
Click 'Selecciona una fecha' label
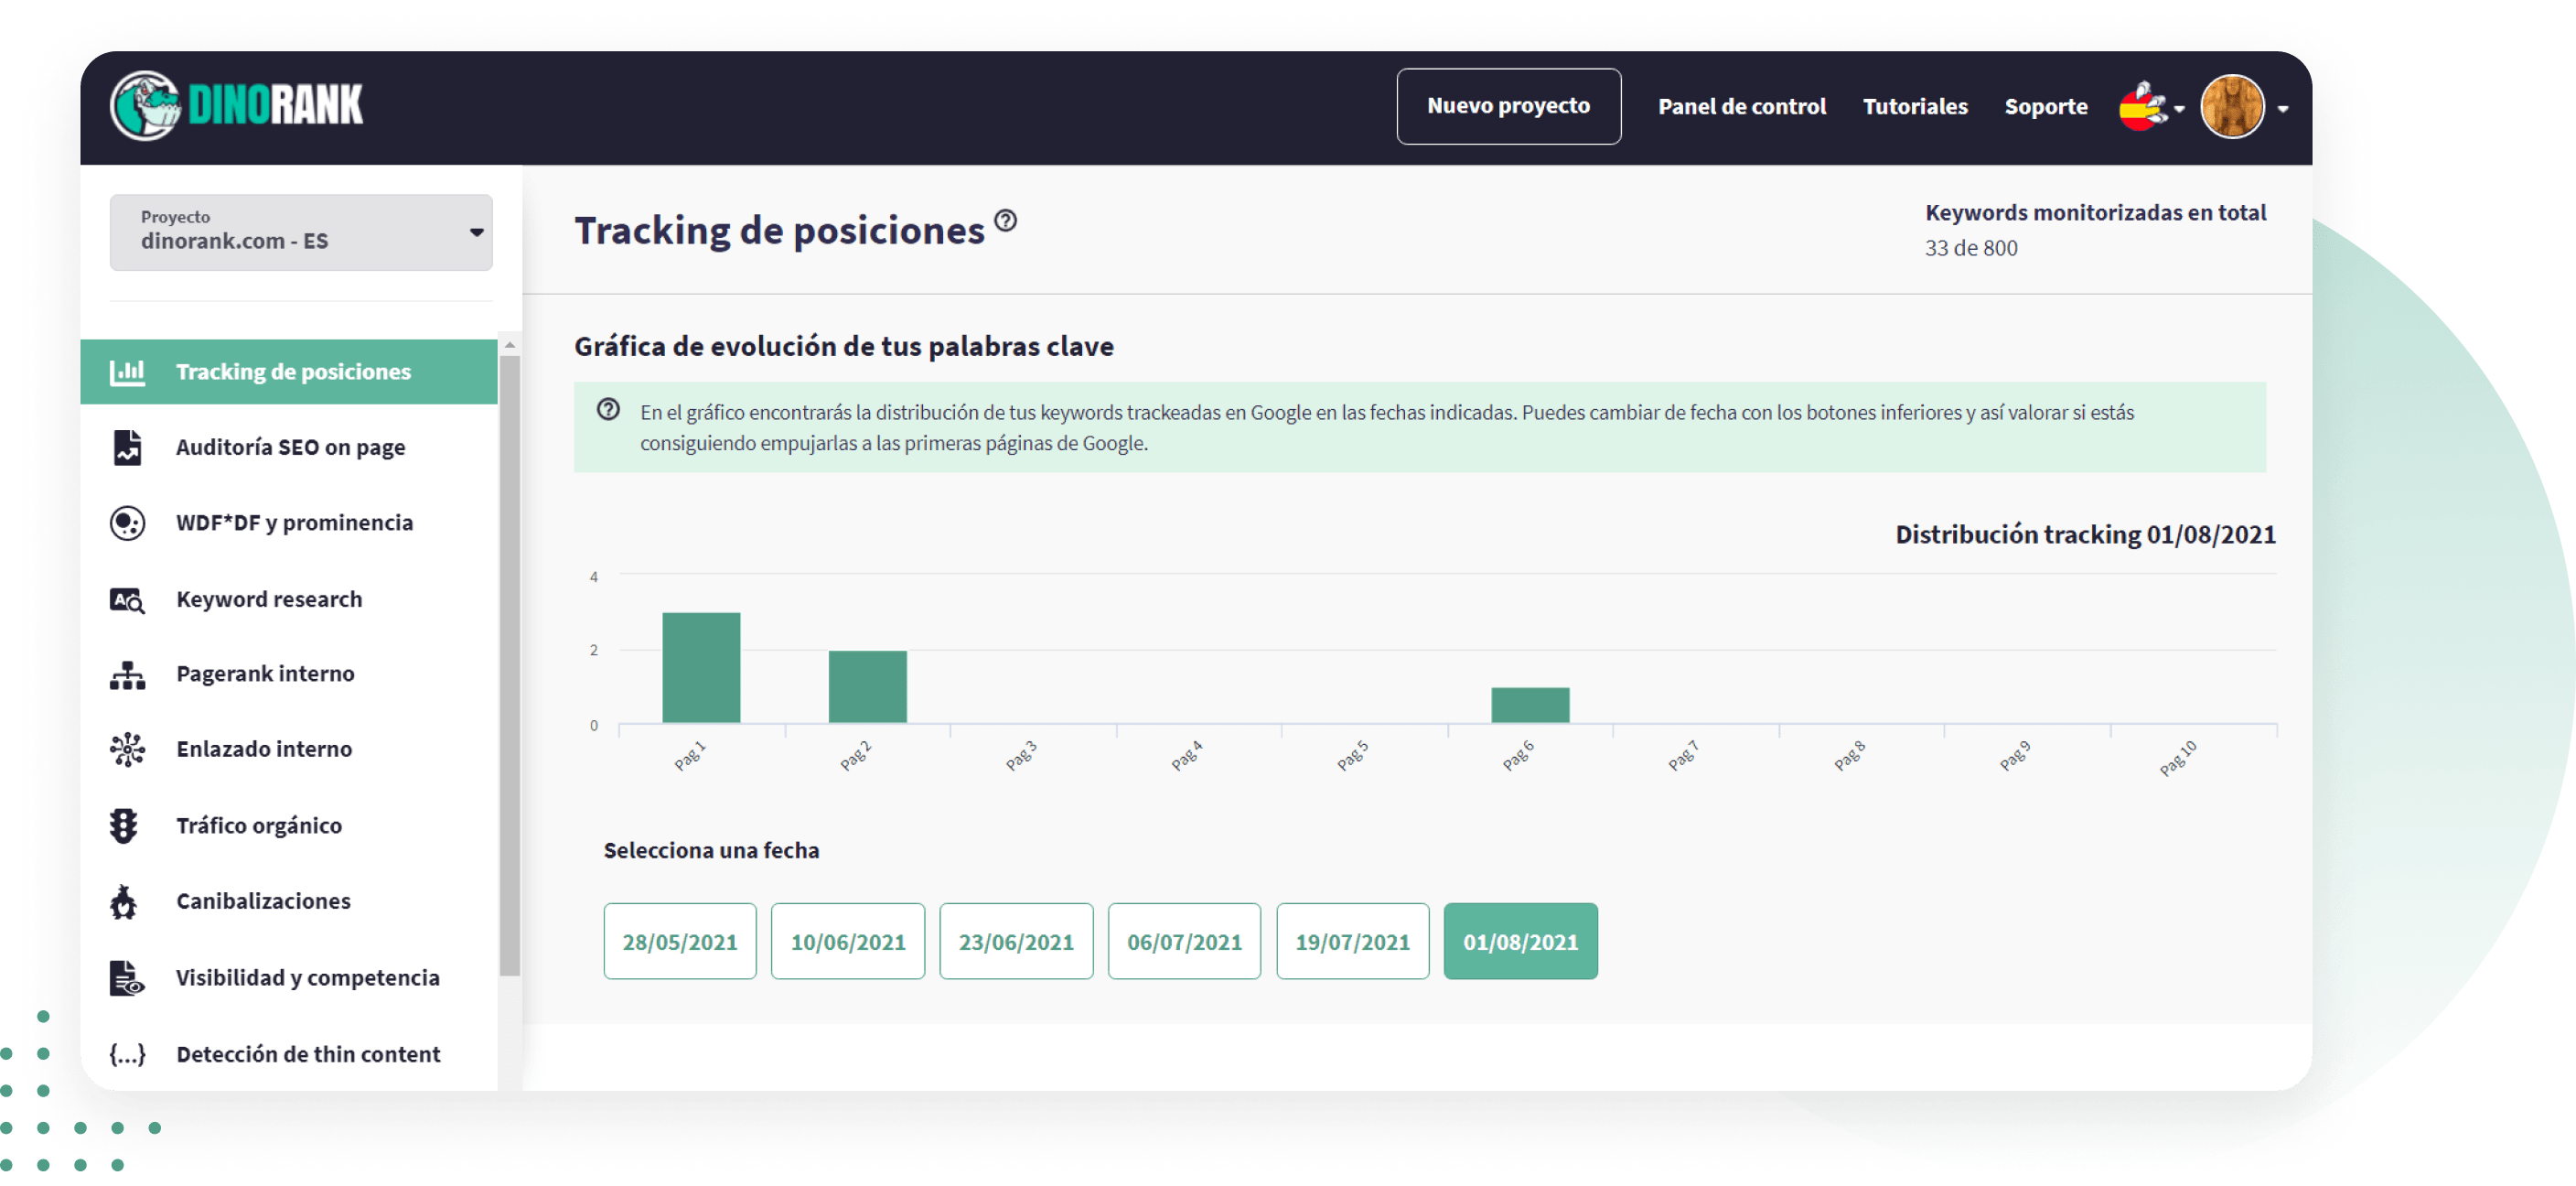point(711,850)
